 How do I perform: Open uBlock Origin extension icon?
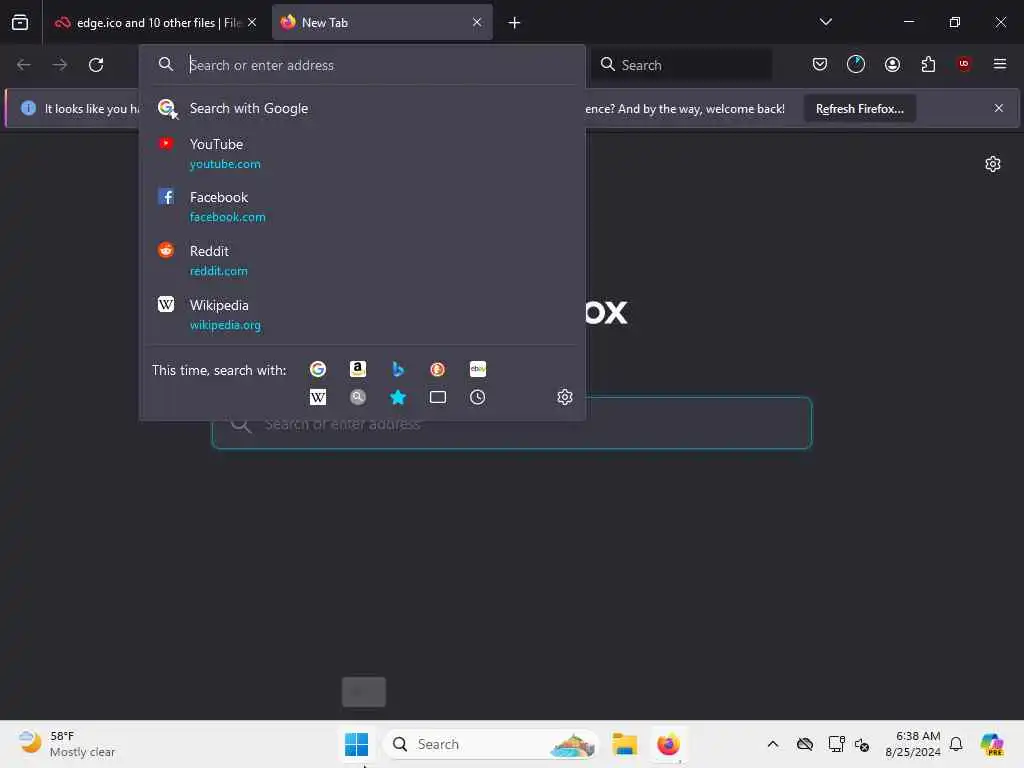click(x=964, y=63)
